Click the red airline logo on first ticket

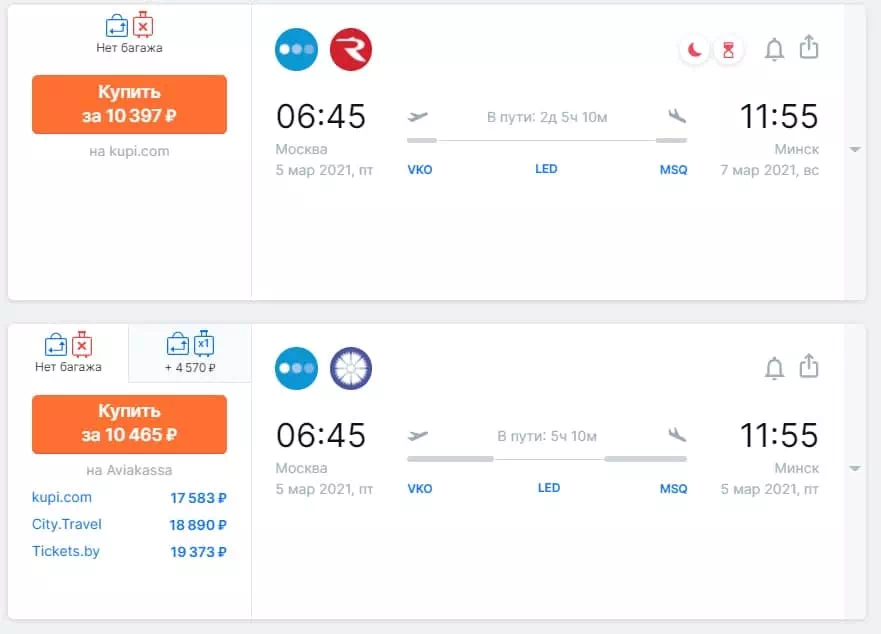coord(350,49)
